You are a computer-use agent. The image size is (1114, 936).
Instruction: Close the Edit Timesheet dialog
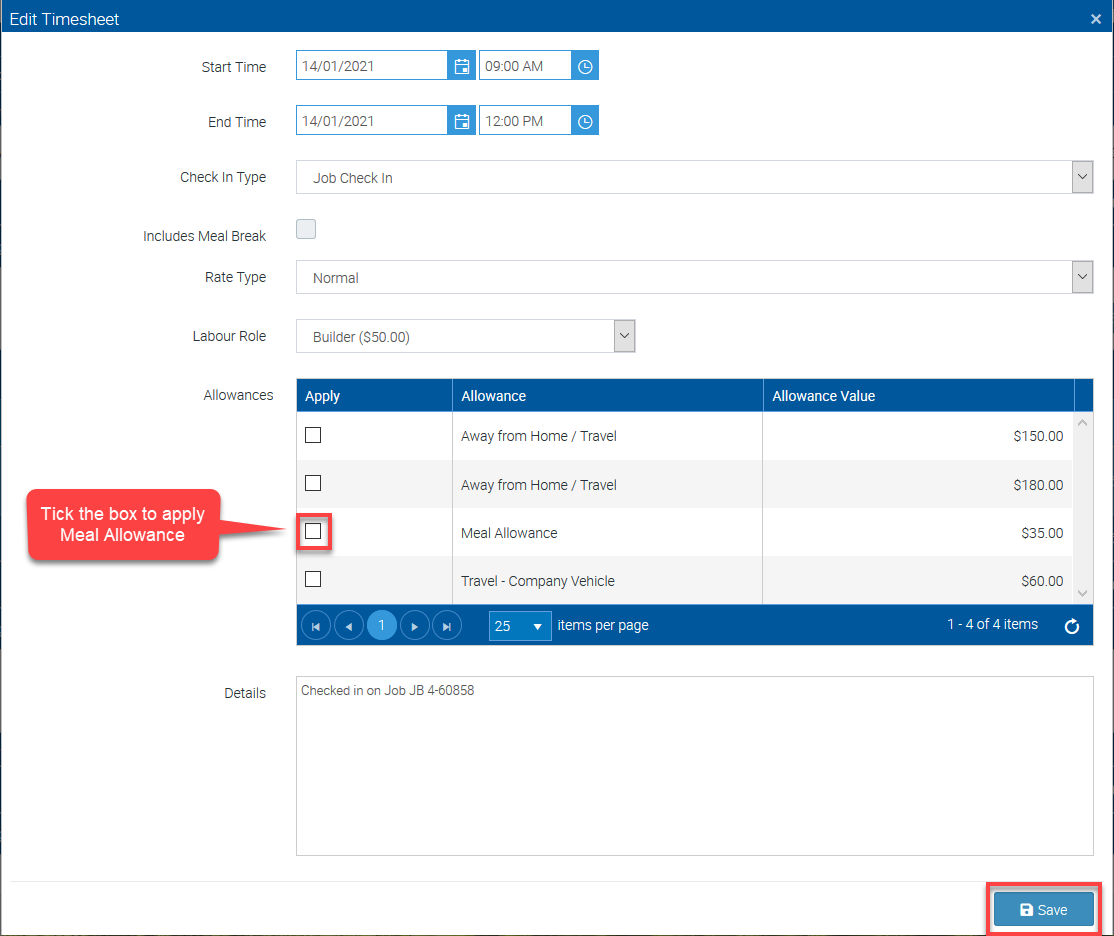[1096, 19]
